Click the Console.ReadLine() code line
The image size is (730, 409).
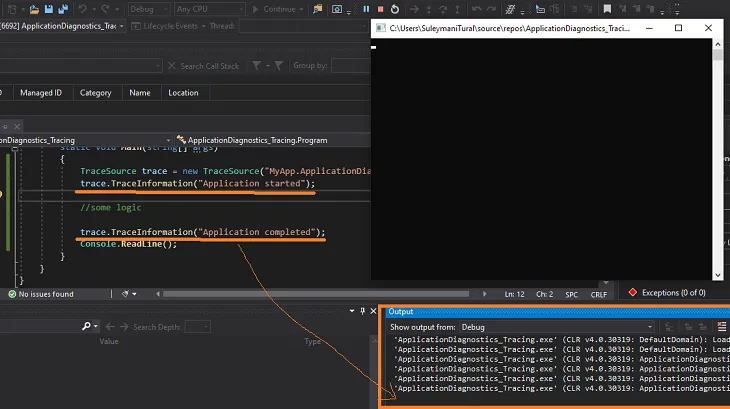(128, 244)
